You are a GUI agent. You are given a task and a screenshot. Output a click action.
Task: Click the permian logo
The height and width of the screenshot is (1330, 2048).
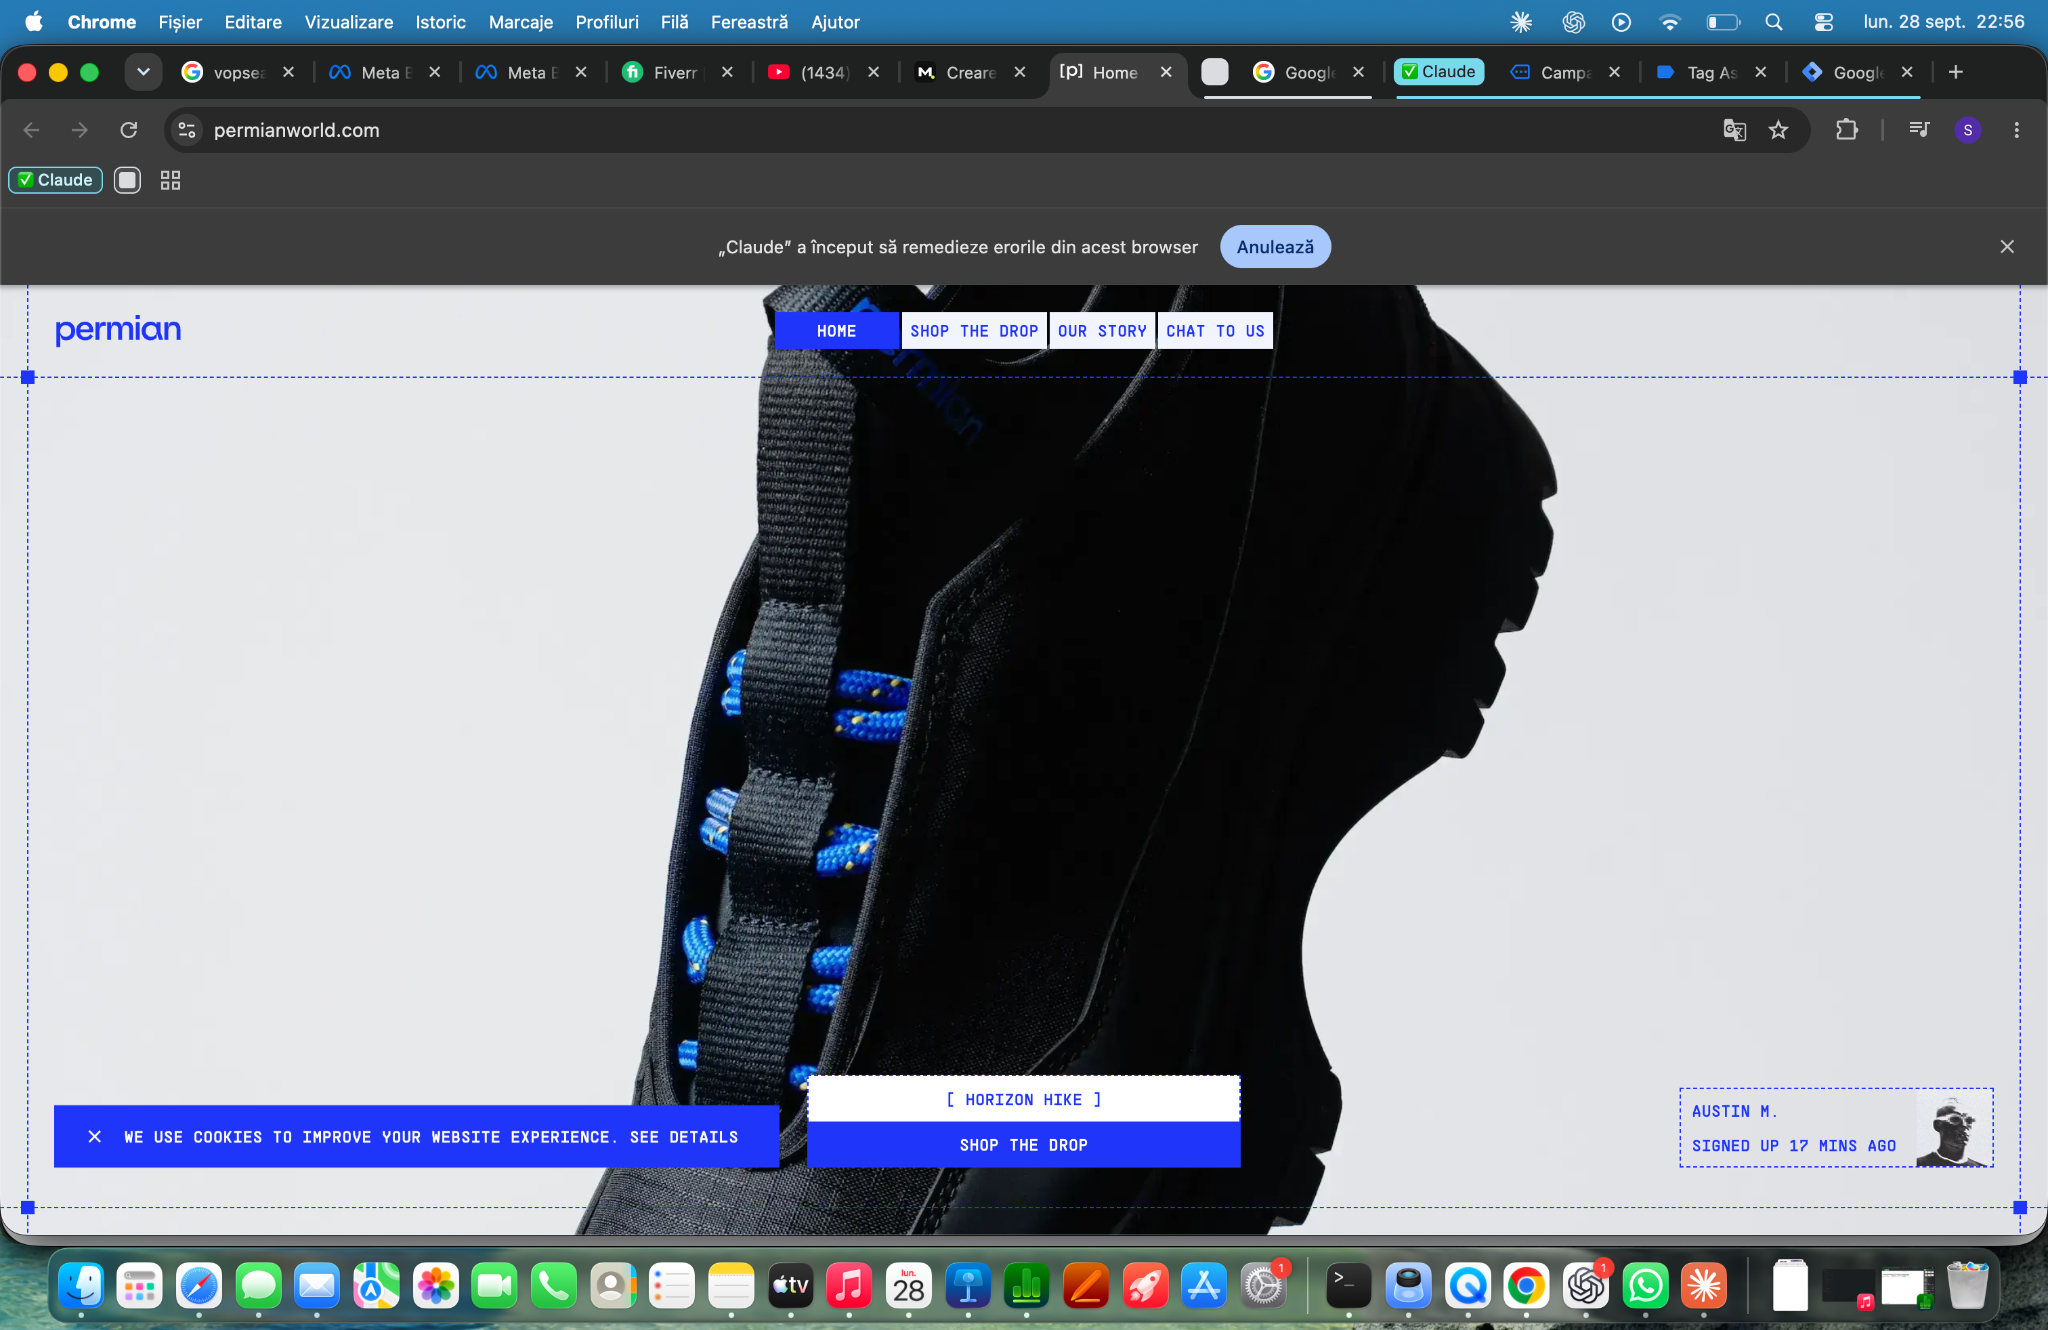118,330
